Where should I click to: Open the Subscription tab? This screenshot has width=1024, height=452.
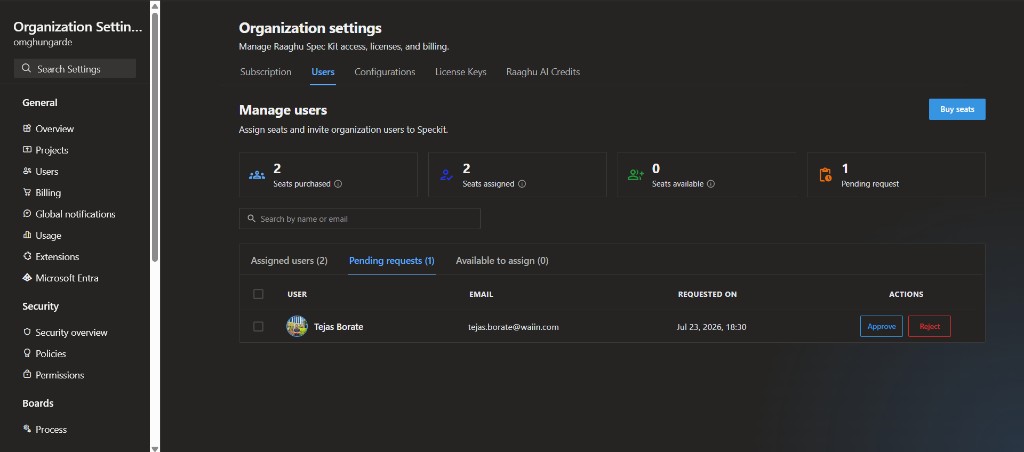(266, 72)
